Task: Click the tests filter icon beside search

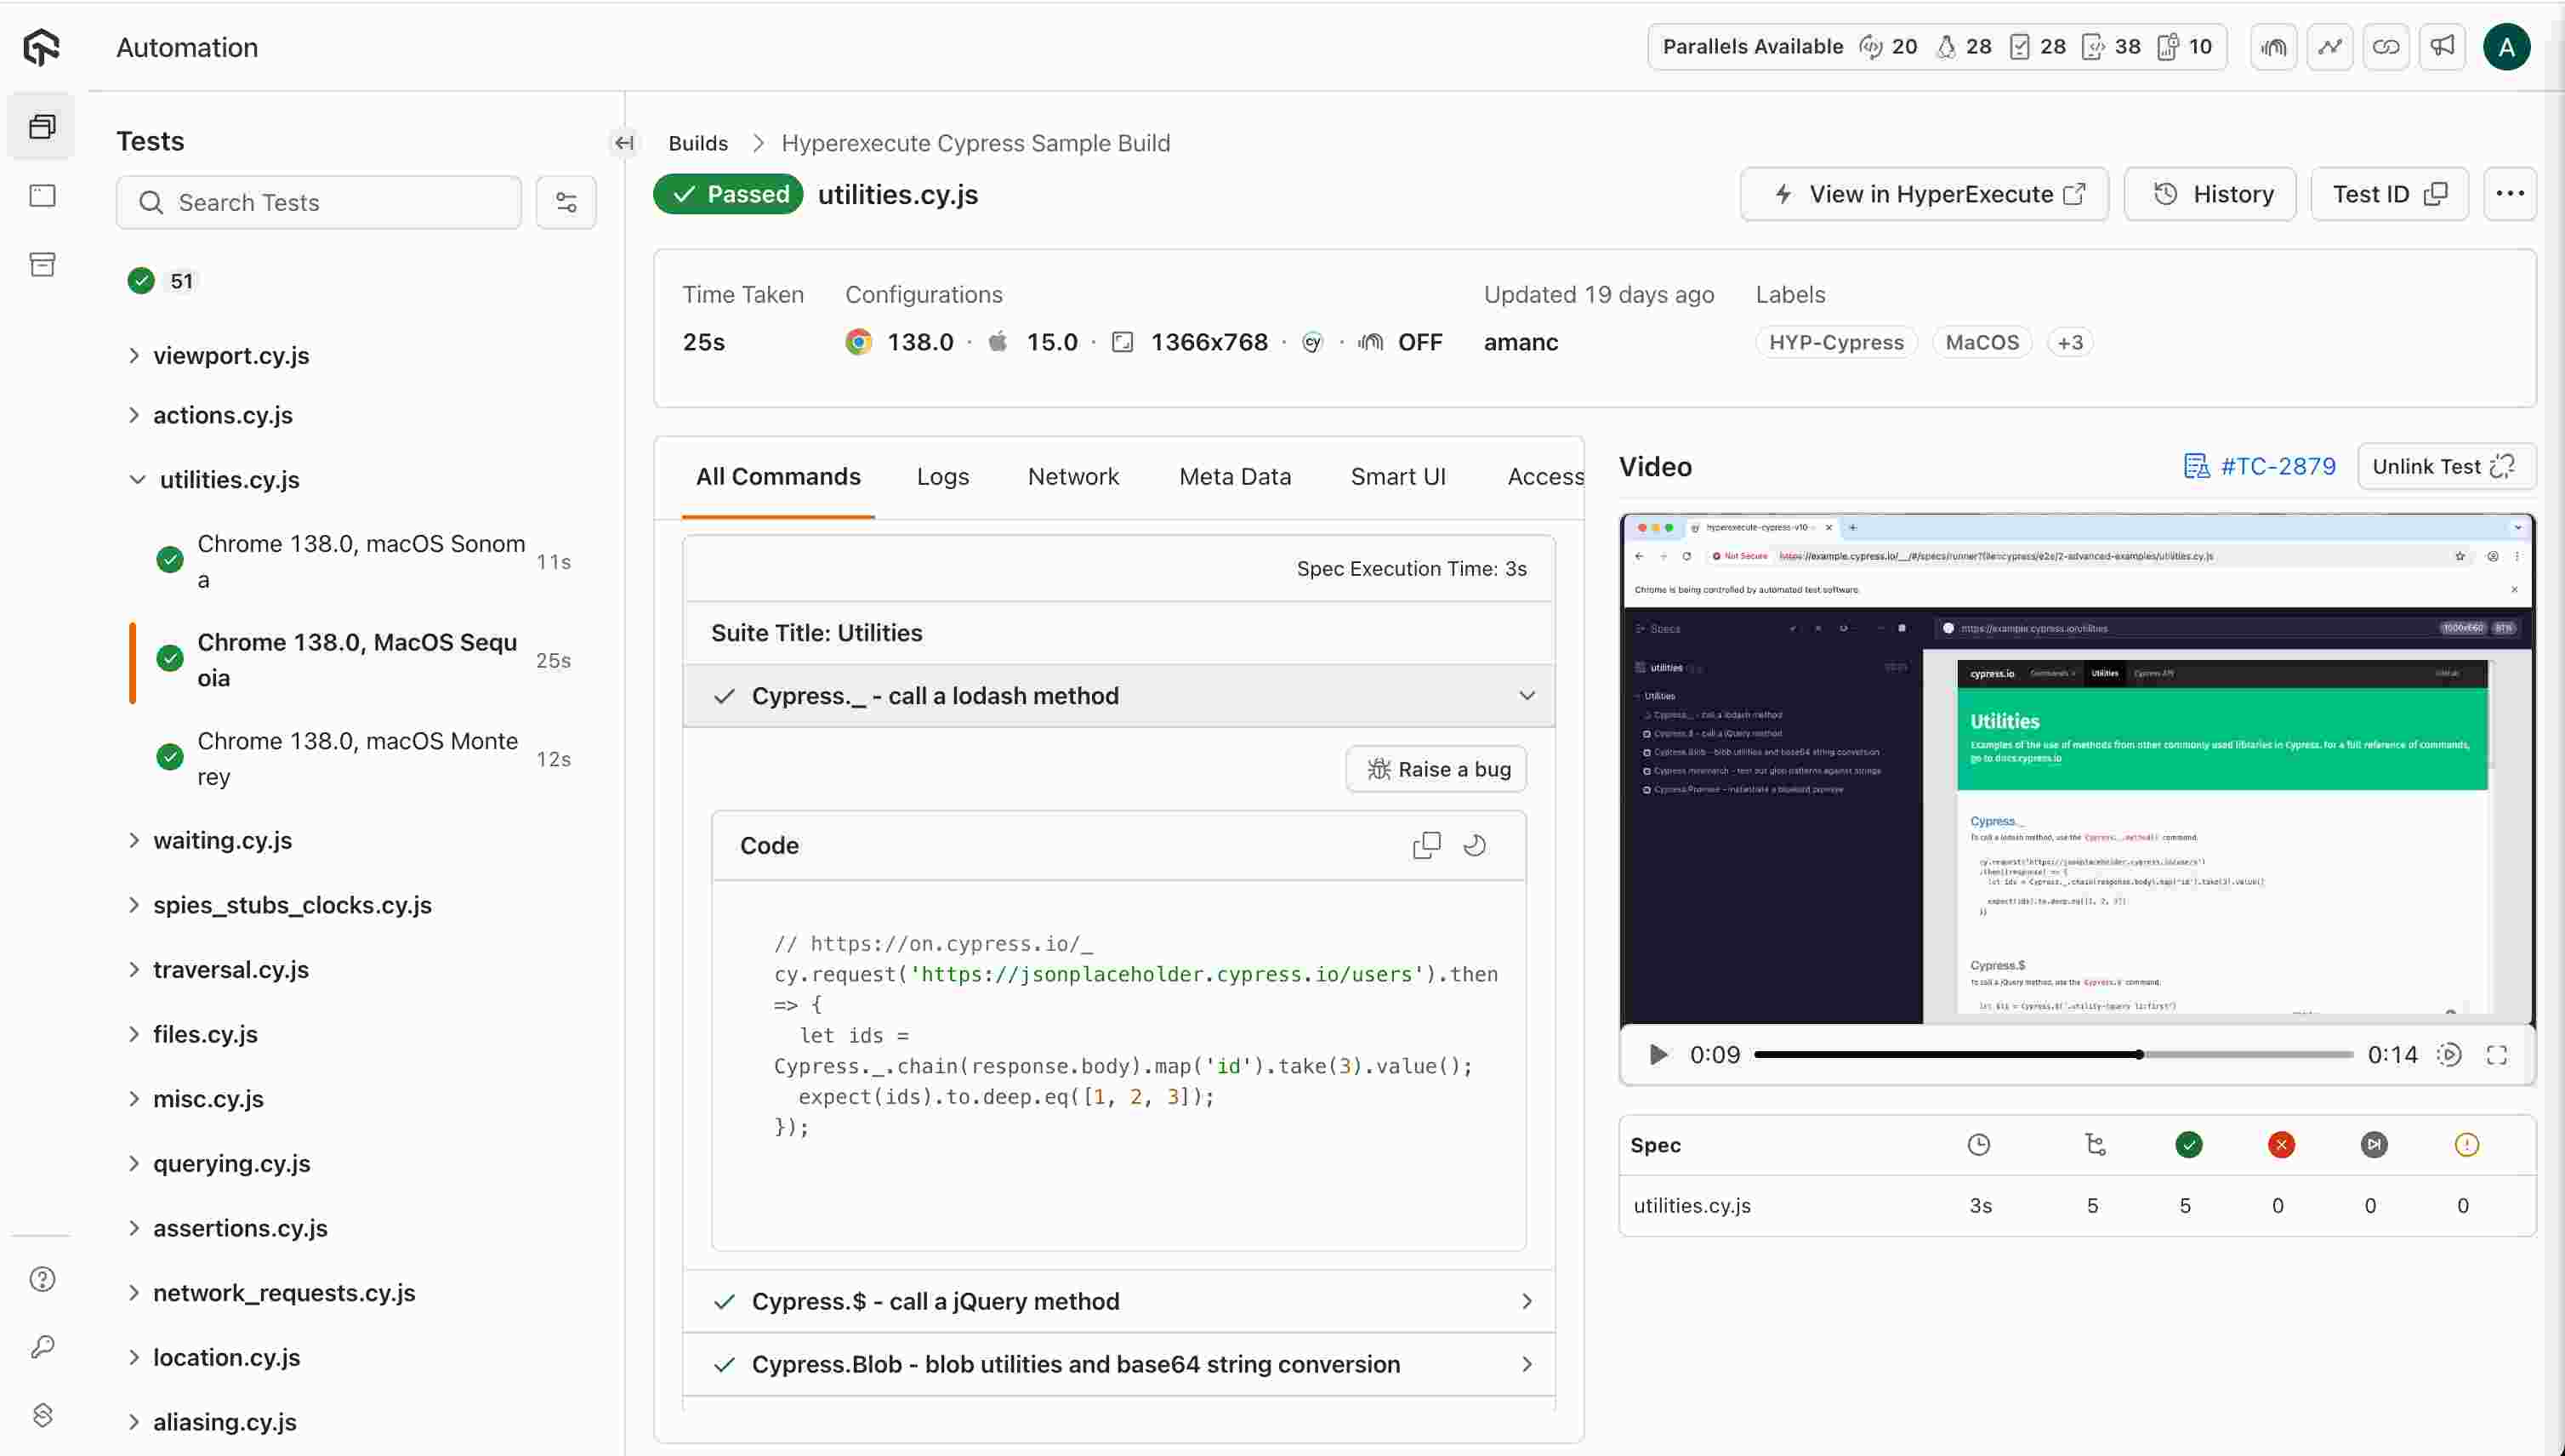Action: tap(566, 203)
